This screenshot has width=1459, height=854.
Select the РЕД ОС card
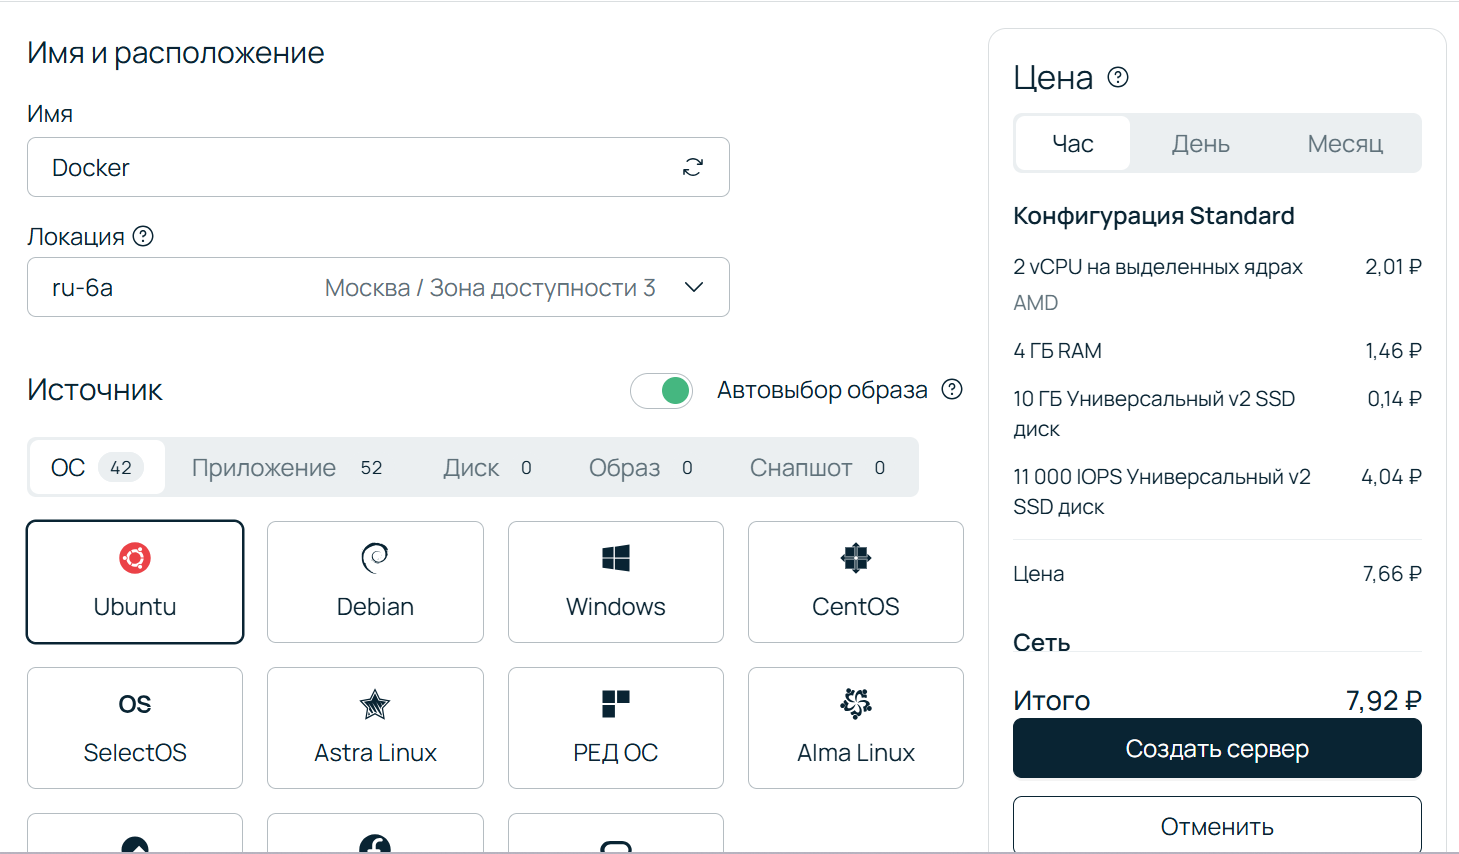pyautogui.click(x=616, y=728)
